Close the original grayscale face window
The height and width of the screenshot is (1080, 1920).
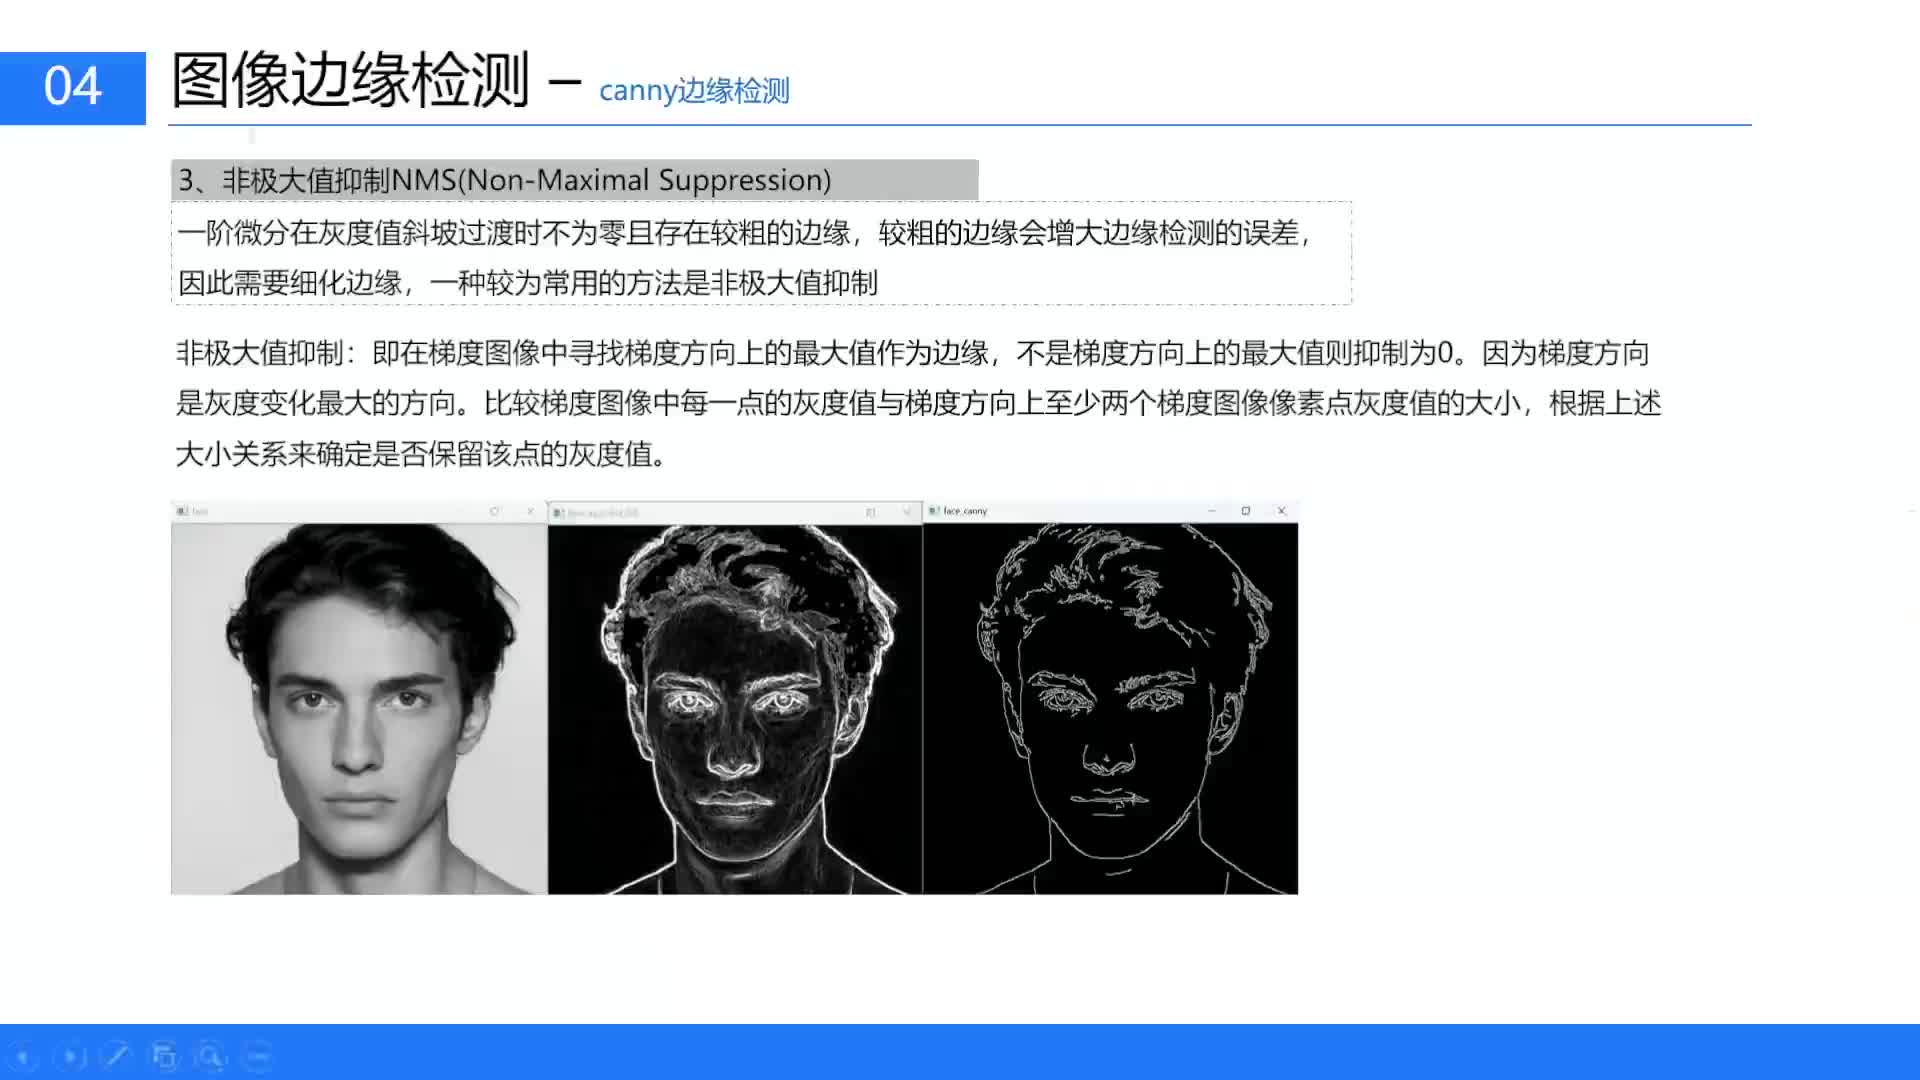click(x=530, y=511)
